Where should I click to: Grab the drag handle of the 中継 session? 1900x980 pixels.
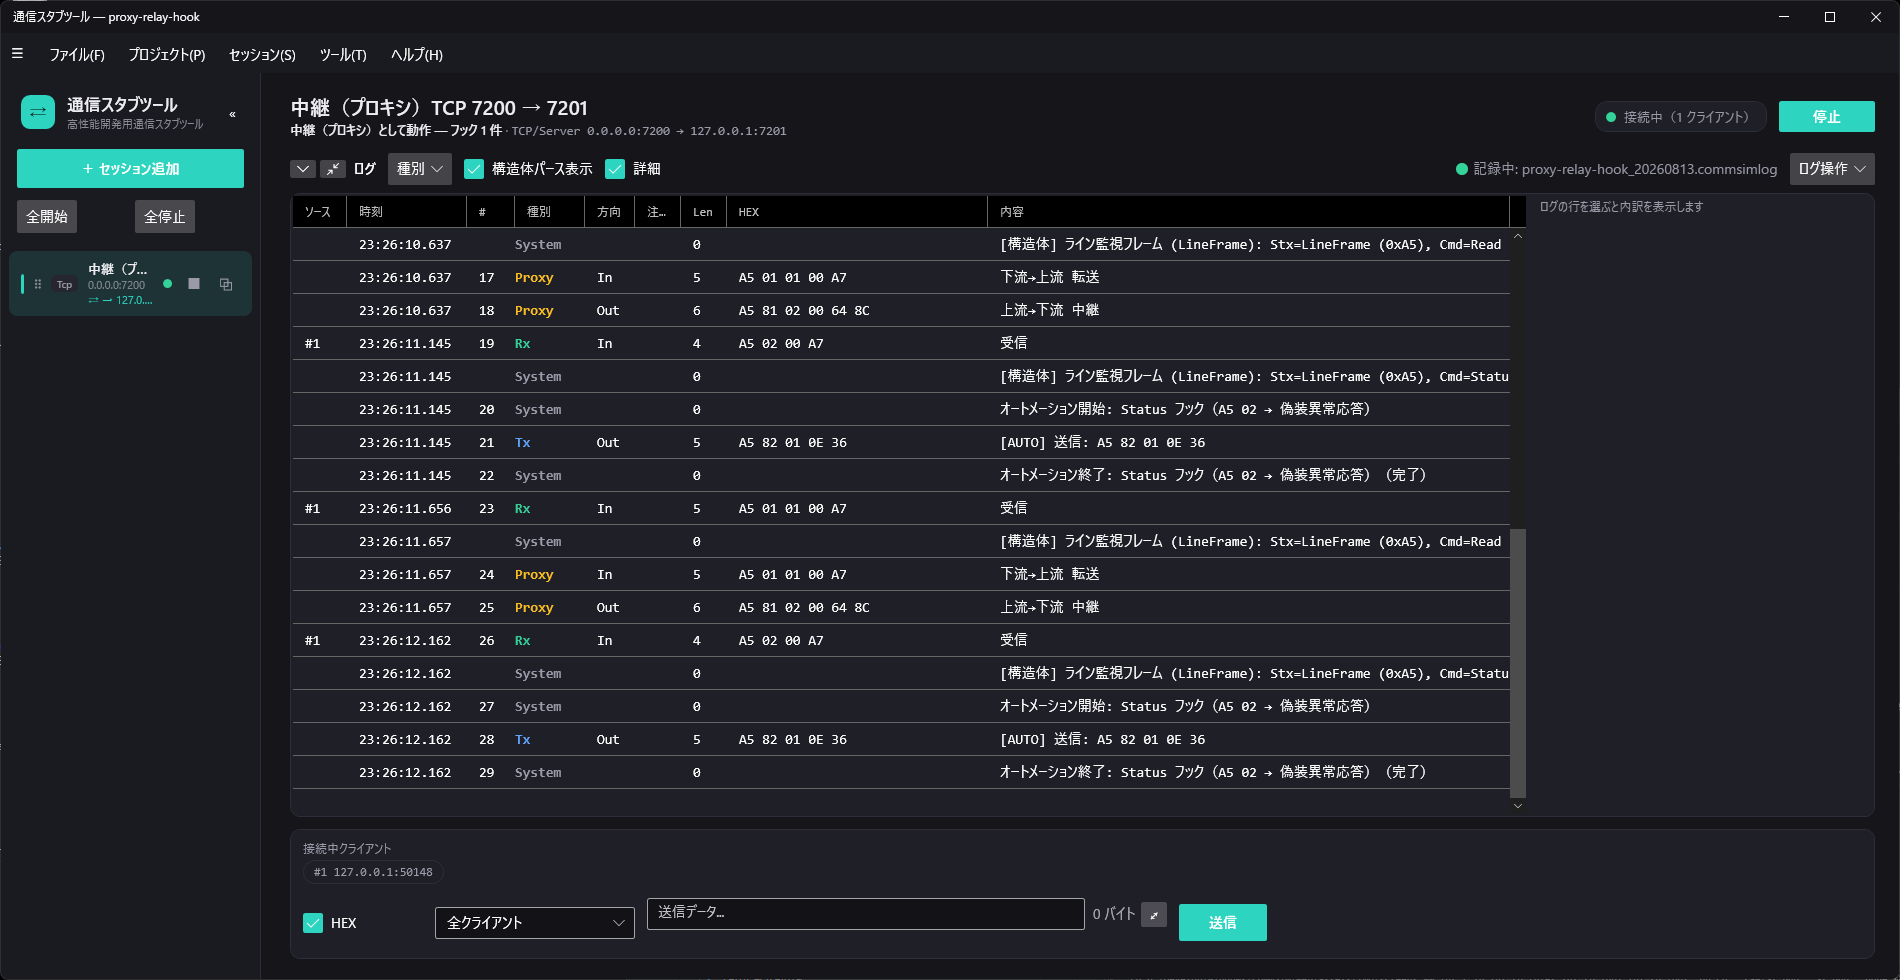click(38, 284)
